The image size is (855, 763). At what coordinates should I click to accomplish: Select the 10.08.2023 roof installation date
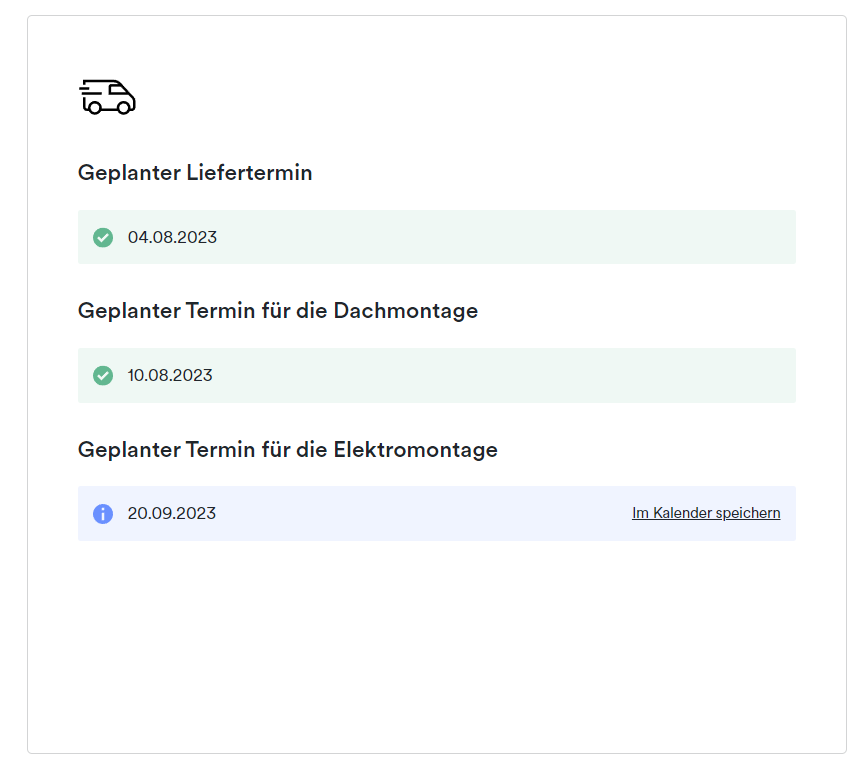[170, 375]
